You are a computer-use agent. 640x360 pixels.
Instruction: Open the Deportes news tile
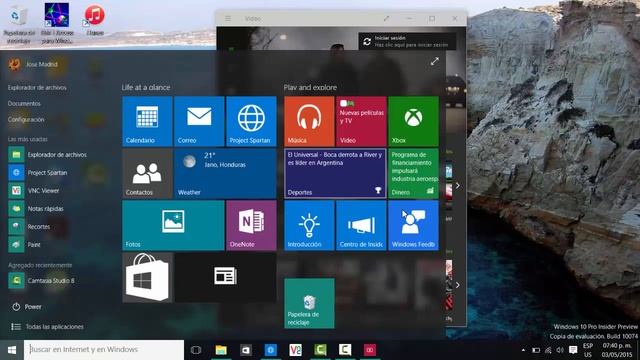pos(335,173)
